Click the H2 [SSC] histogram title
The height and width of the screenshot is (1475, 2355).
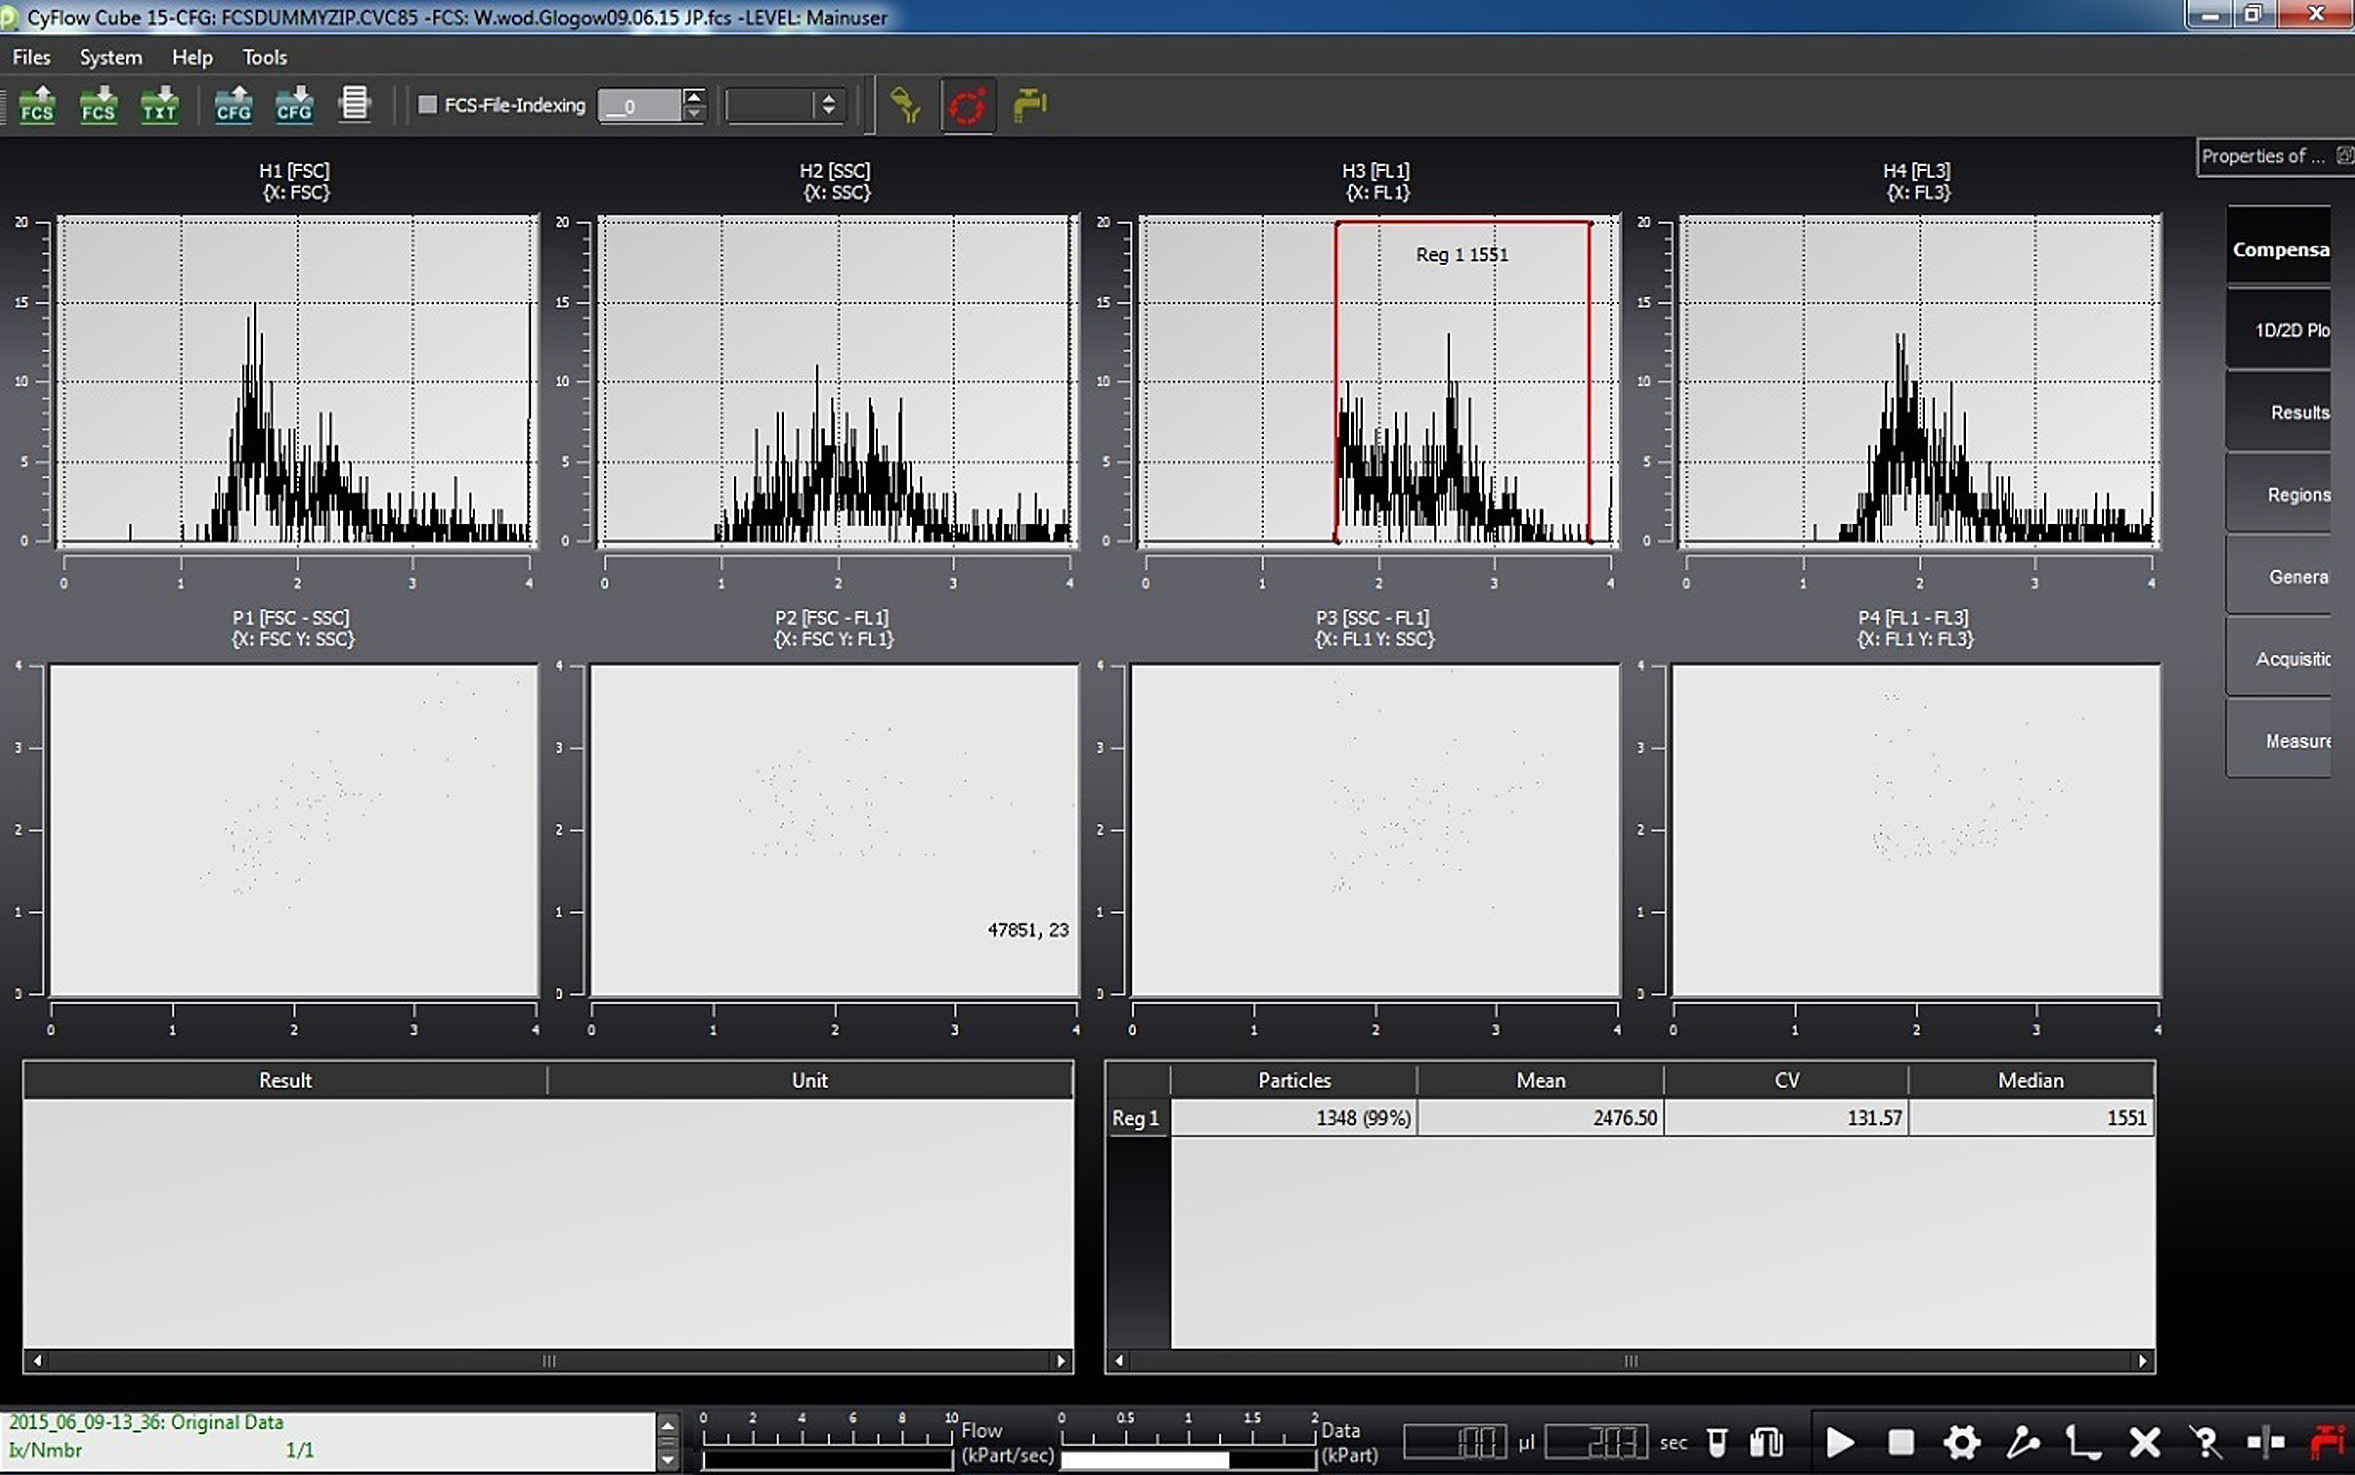[x=835, y=170]
